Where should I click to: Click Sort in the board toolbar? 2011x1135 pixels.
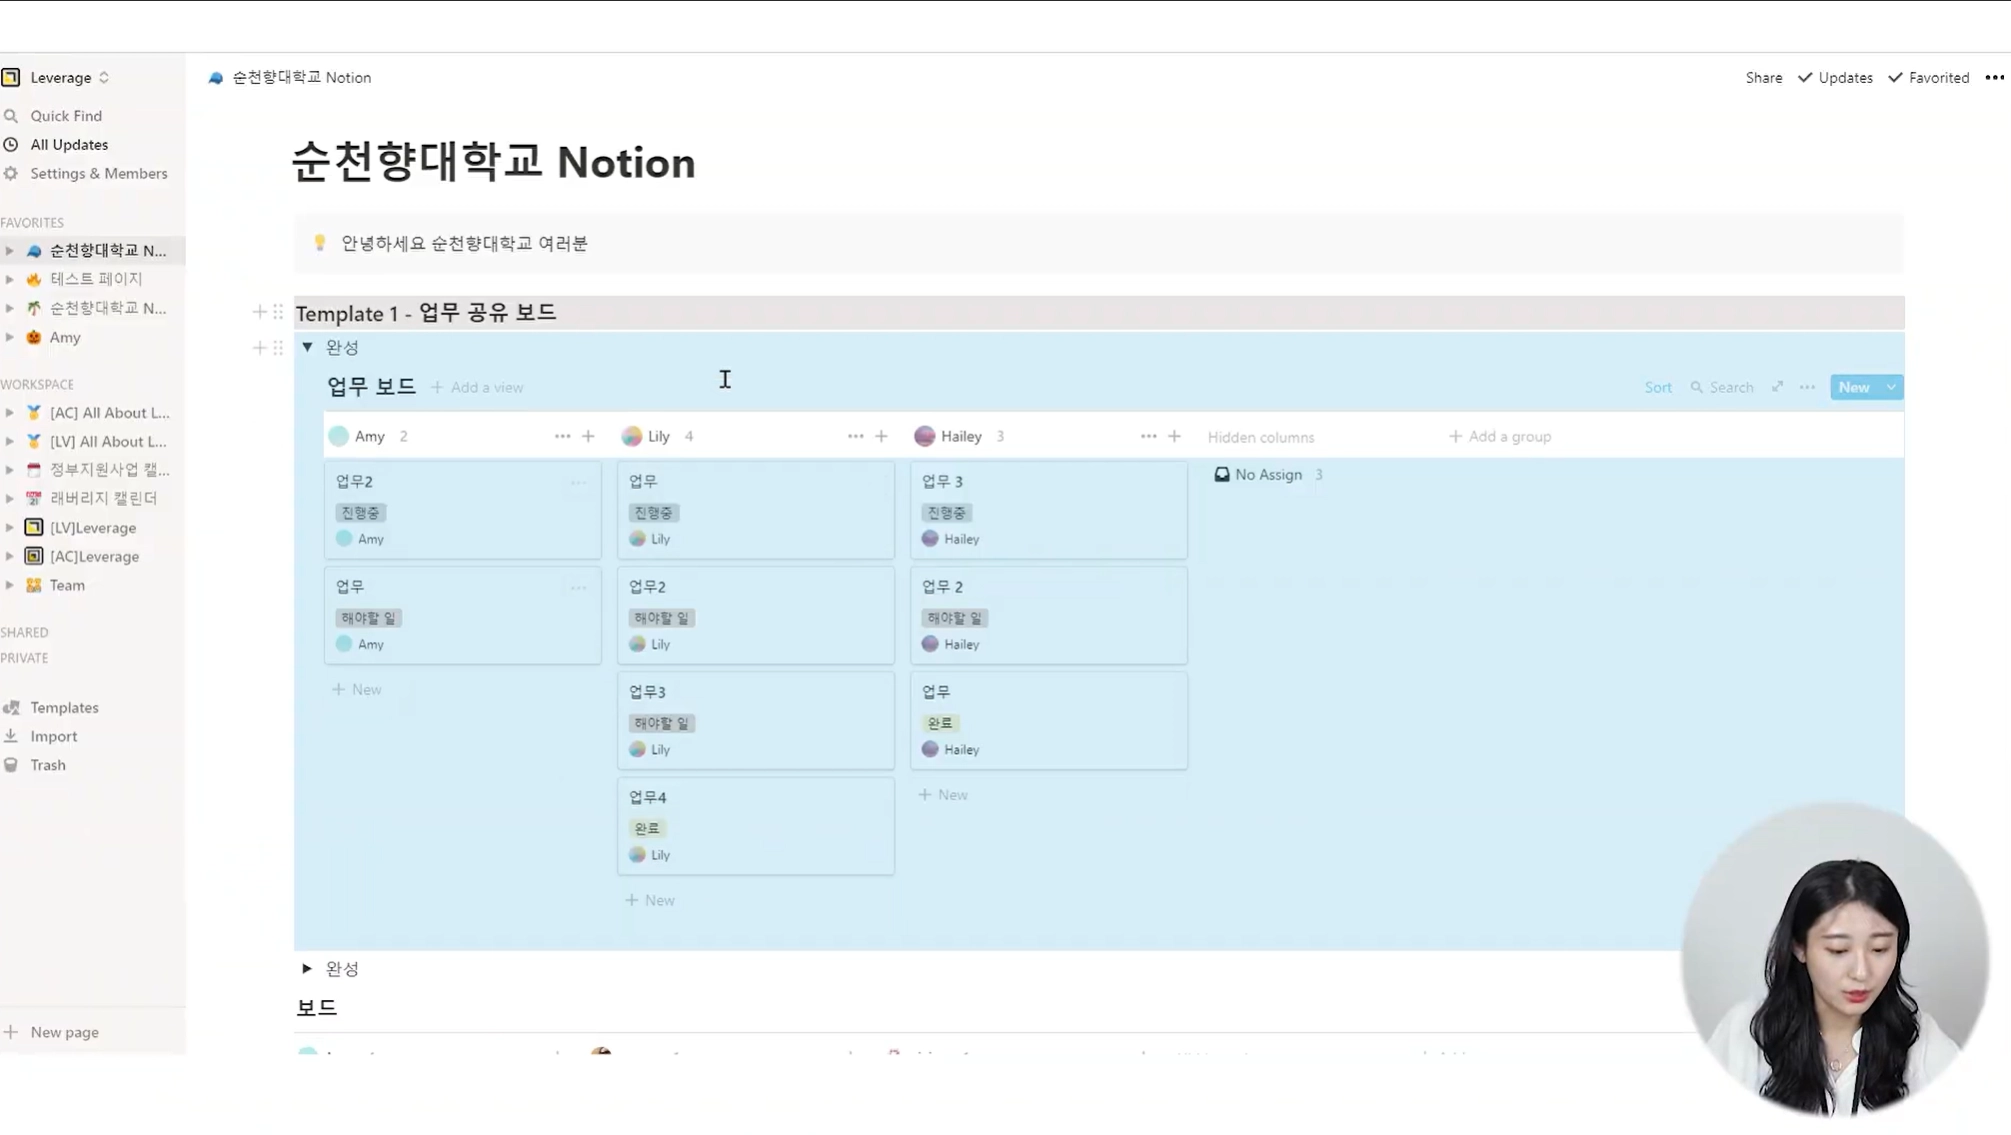[x=1657, y=387]
